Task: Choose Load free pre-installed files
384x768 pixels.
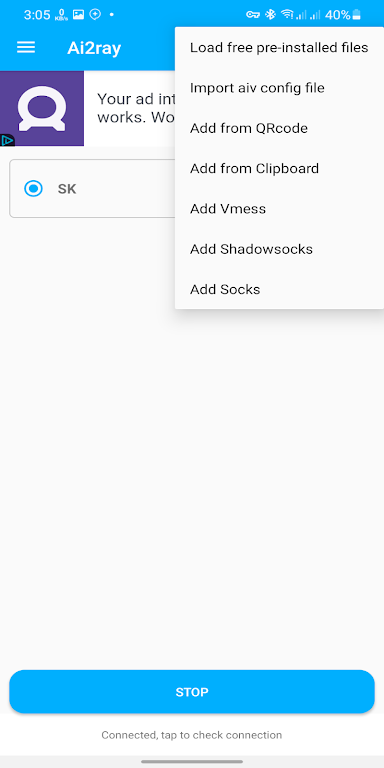Action: click(x=279, y=48)
